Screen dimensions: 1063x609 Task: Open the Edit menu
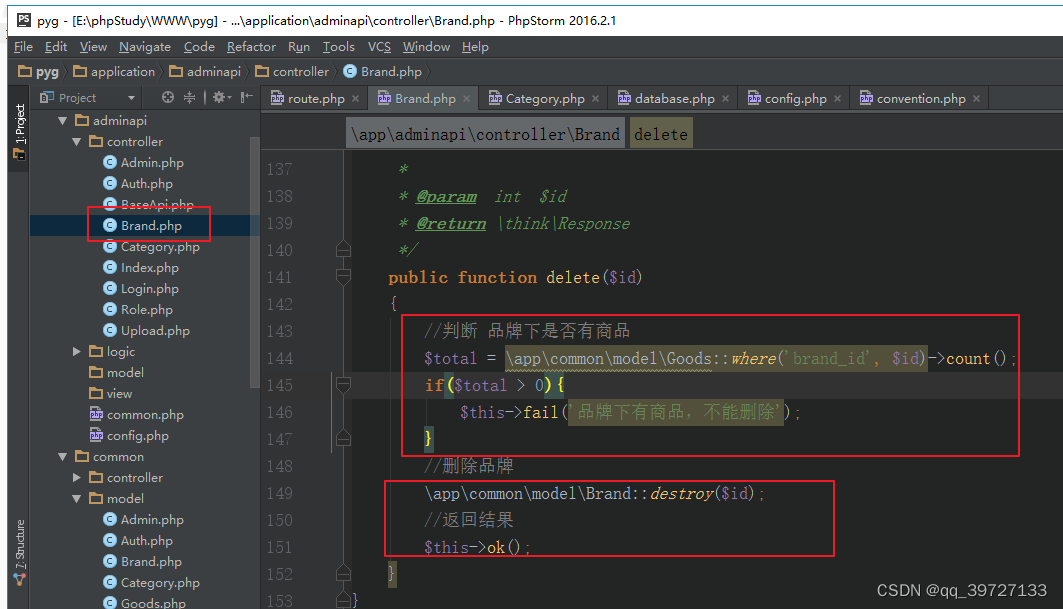coord(56,47)
